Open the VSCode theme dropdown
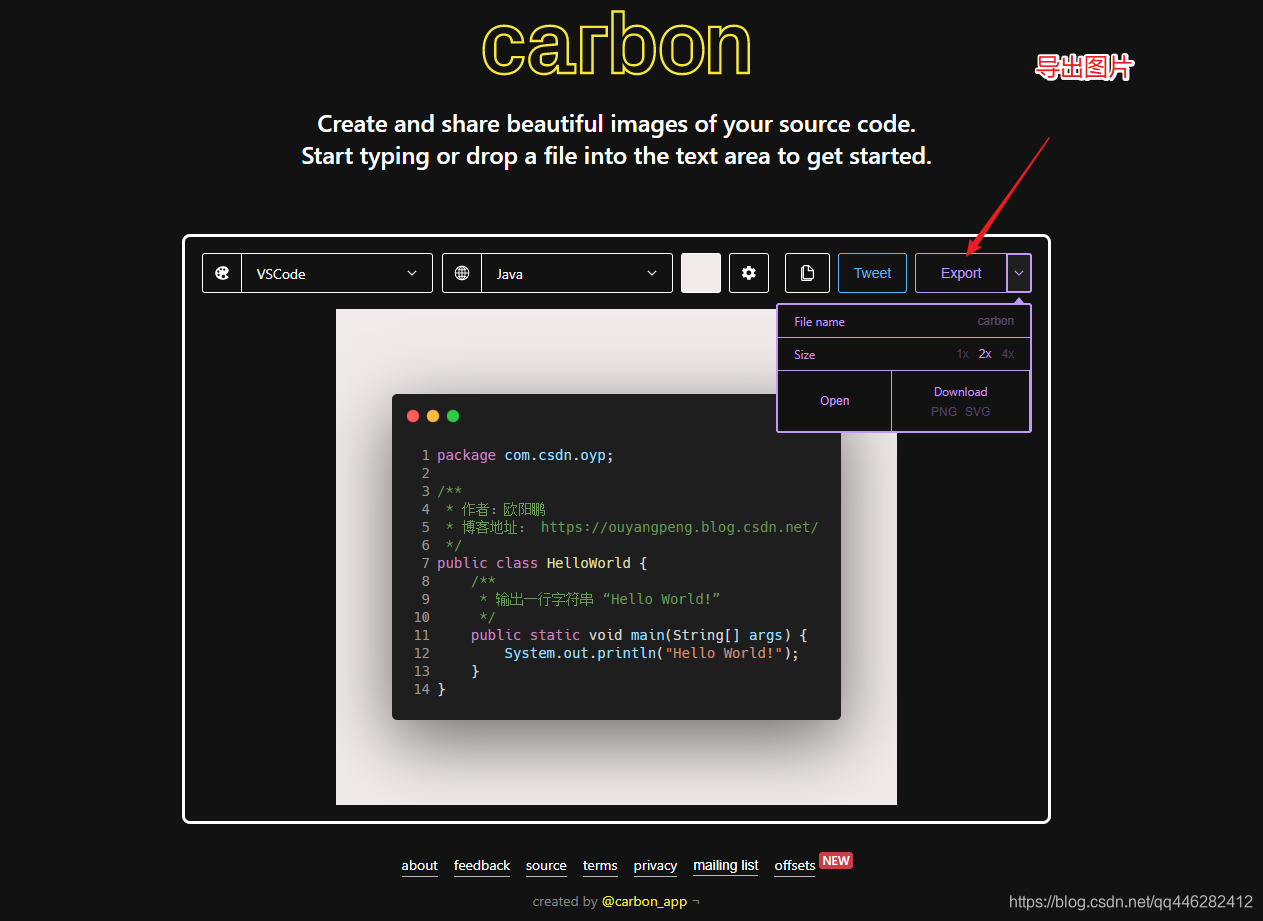This screenshot has height=921, width=1263. point(336,273)
